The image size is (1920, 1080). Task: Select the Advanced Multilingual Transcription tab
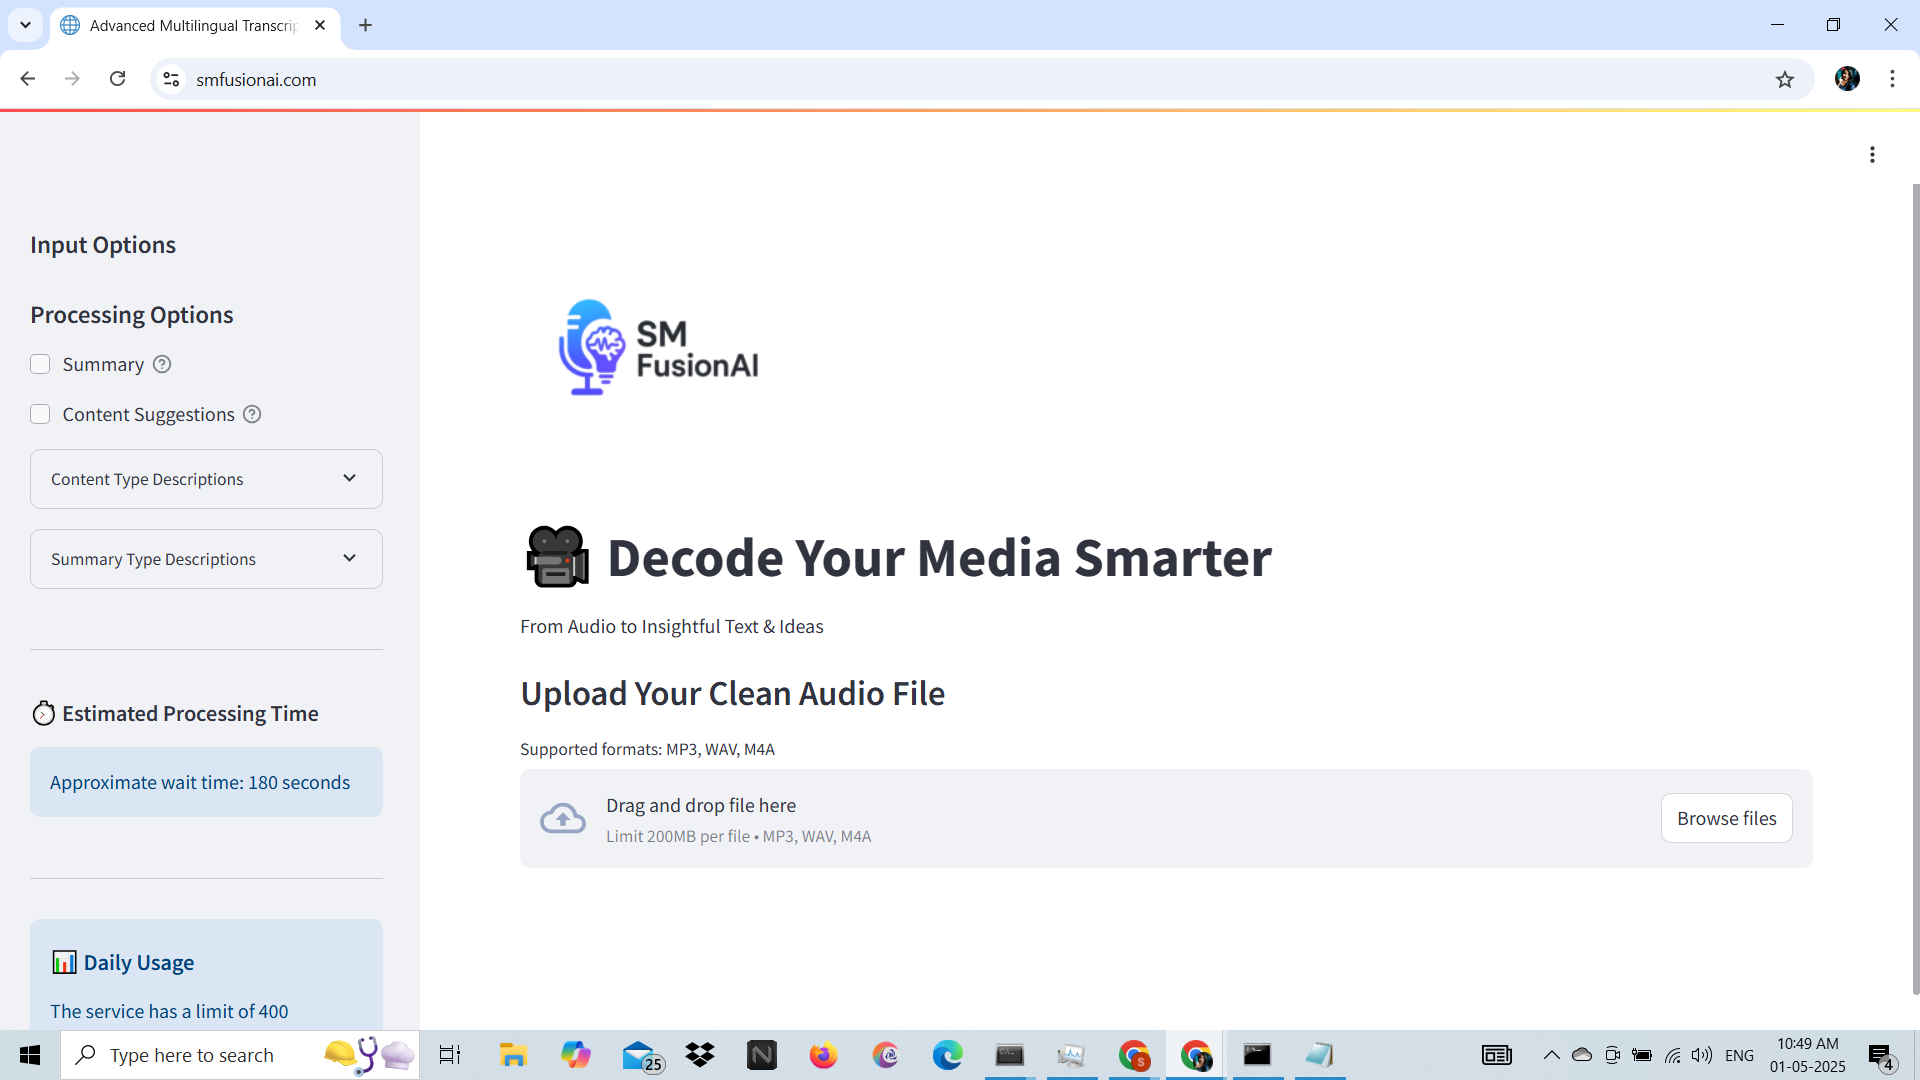coord(190,26)
